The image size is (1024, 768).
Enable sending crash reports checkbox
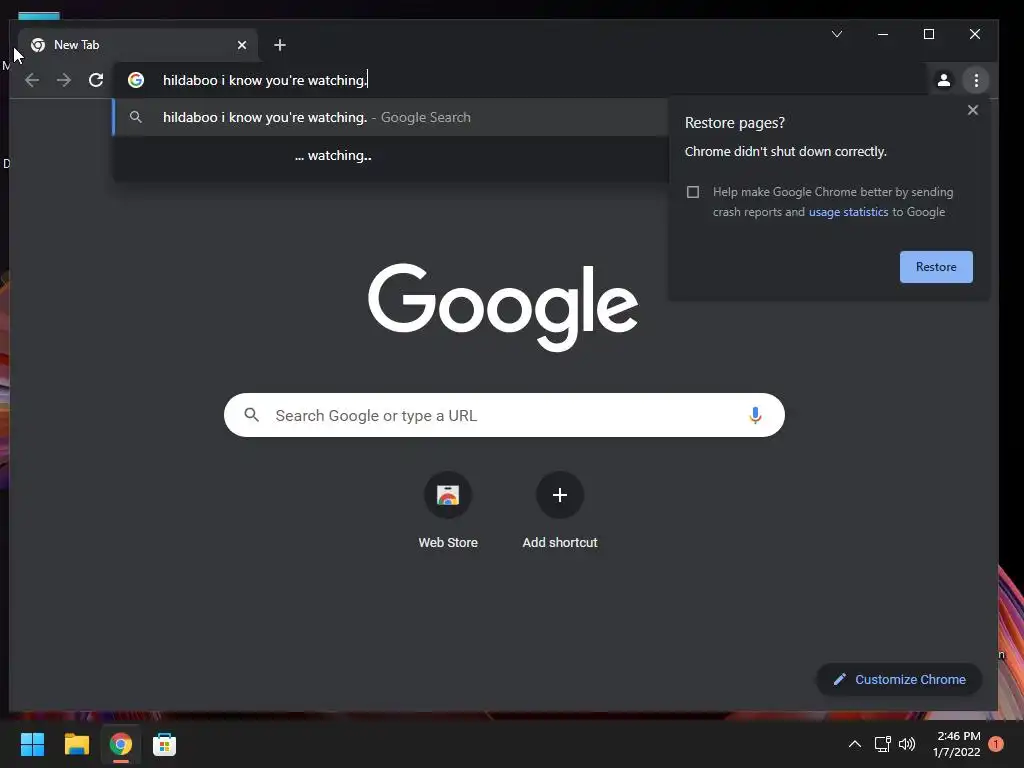coord(693,192)
